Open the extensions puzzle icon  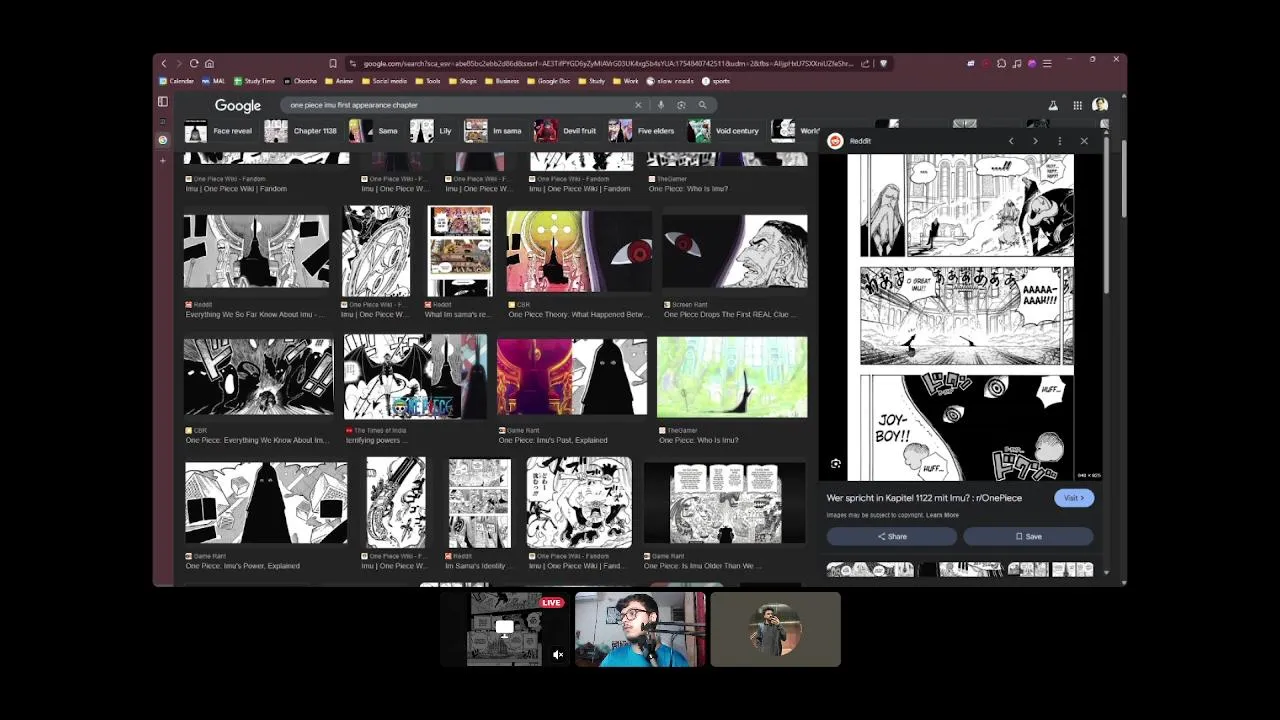[1002, 63]
